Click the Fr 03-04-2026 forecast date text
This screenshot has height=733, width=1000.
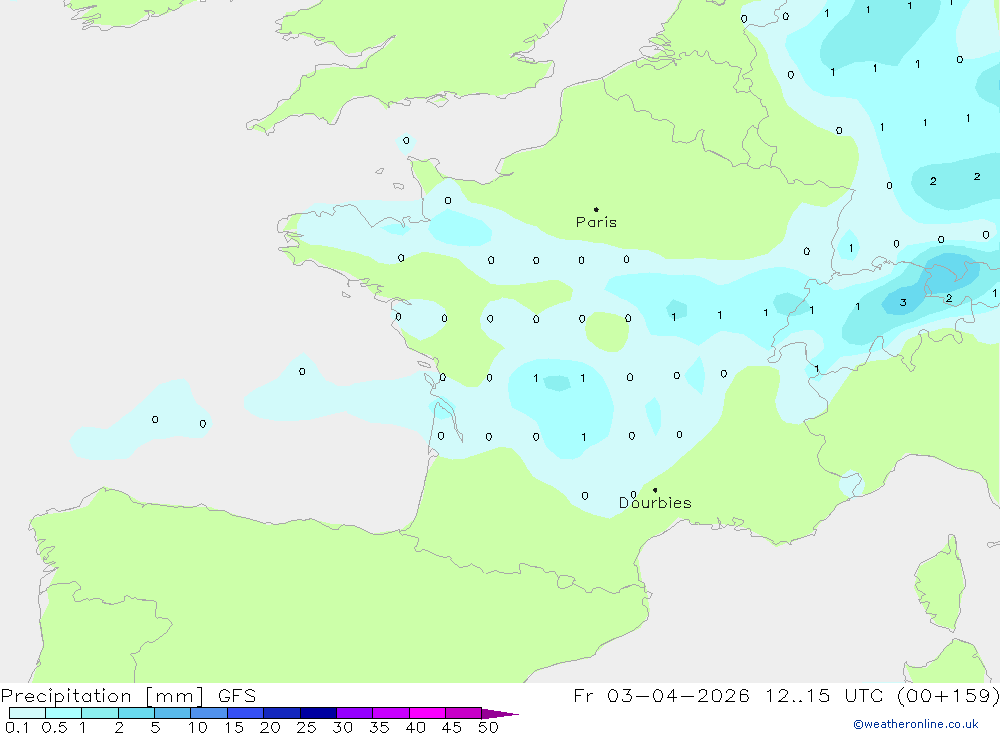pos(661,695)
